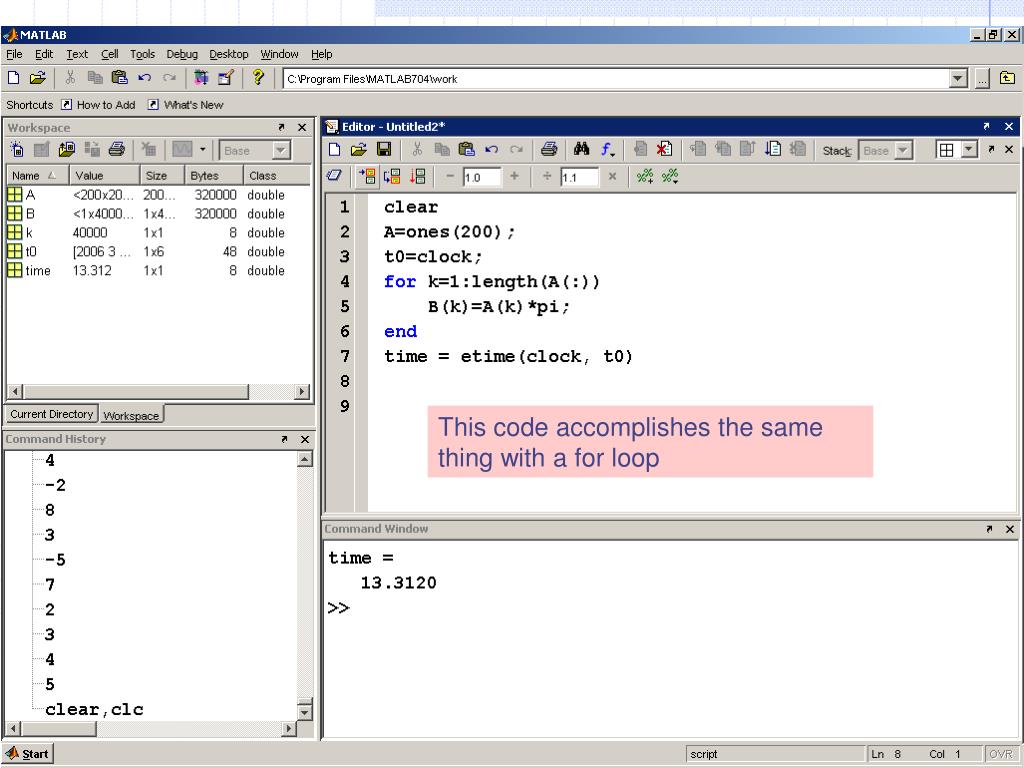Click Find binoculars icon in Editor toolbar
The width and height of the screenshot is (1024, 768).
coord(581,150)
